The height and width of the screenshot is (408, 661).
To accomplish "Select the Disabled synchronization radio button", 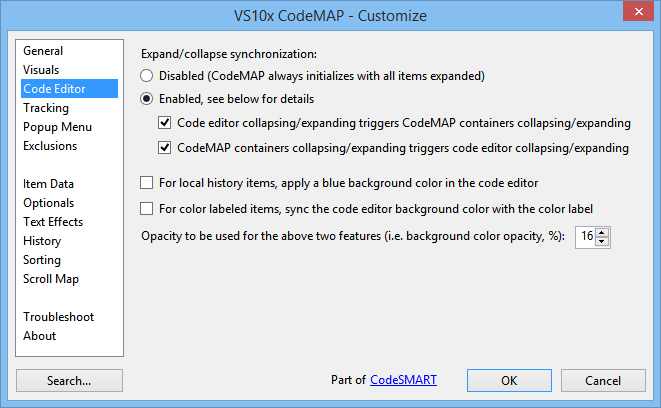I will click(146, 76).
